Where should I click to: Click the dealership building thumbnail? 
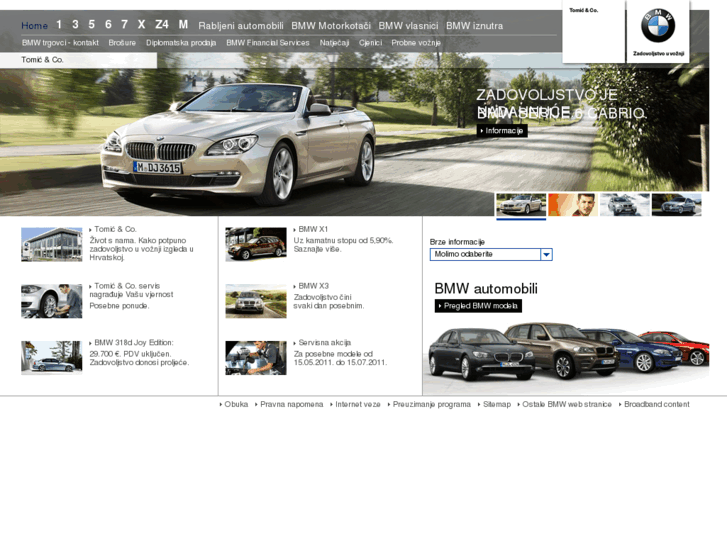(51, 244)
